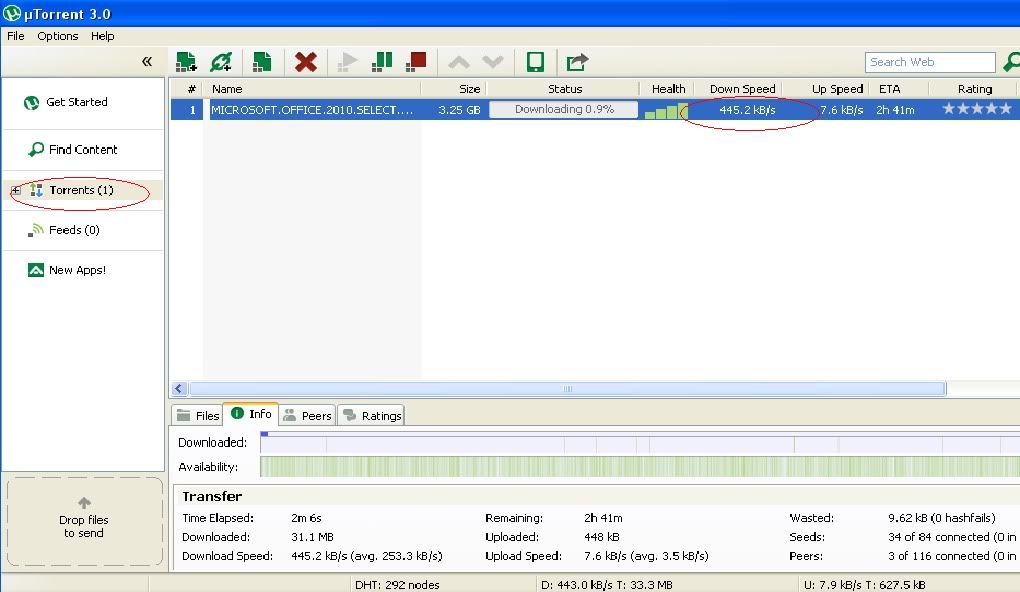1020x592 pixels.
Task: Click the Availability bar
Action: pos(639,466)
